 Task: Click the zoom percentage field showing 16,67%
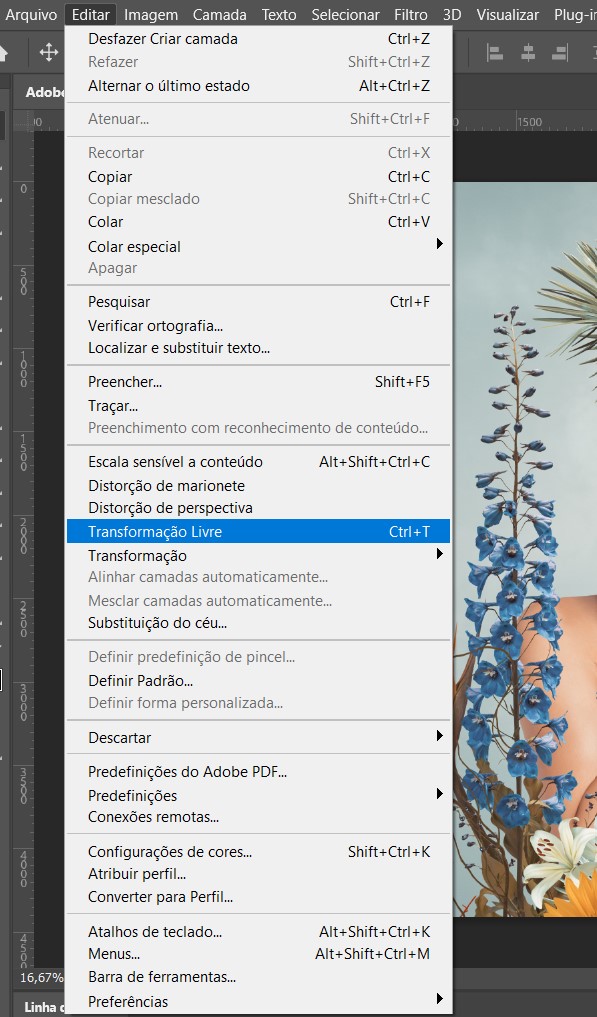(x=42, y=977)
